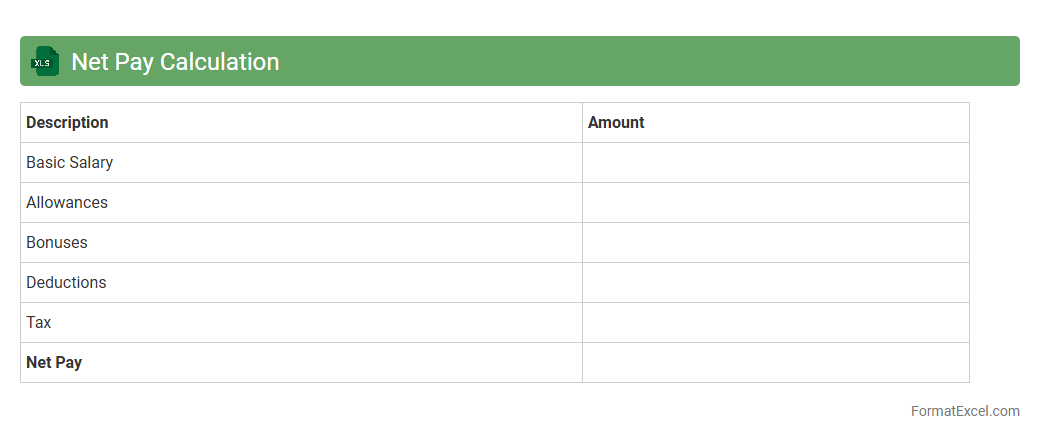Click the Bonuses amount field
Viewport: 1040px width, 440px height.
tap(775, 243)
